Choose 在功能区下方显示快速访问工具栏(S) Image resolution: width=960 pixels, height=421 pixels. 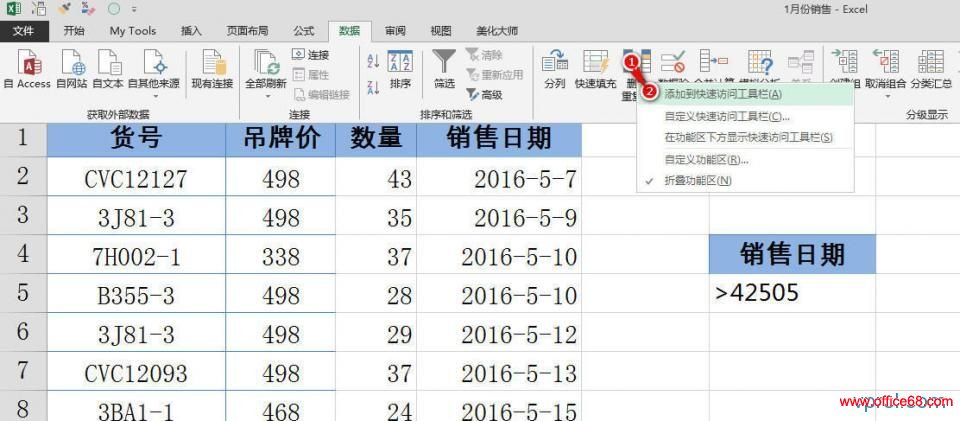[x=744, y=138]
